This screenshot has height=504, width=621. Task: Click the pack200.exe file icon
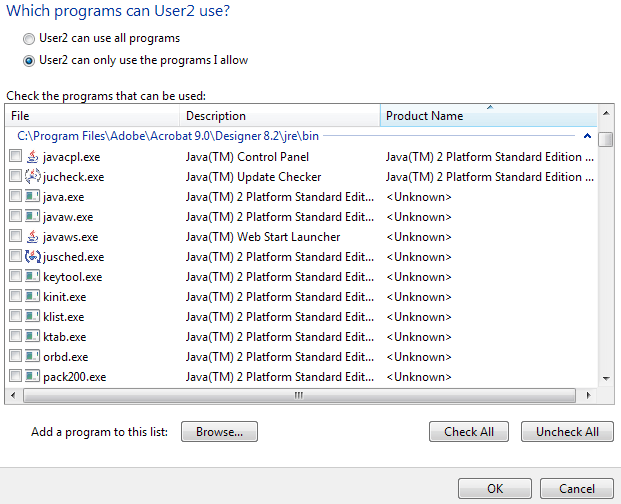32,376
